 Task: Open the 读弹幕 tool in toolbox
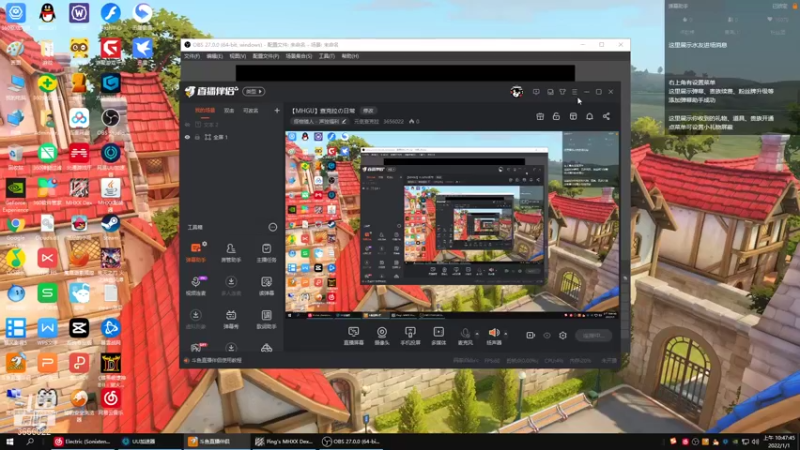pyautogui.click(x=266, y=285)
